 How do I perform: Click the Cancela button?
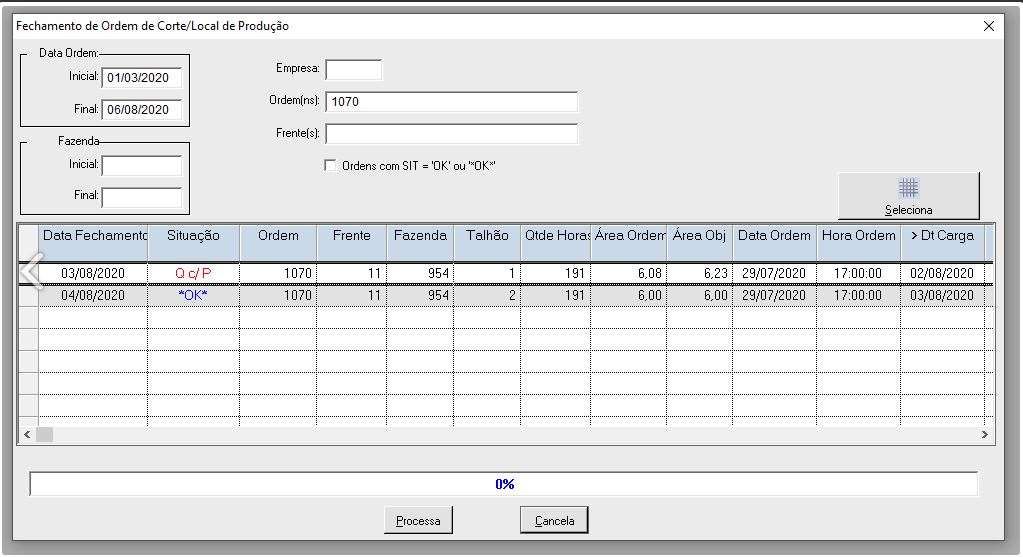tap(554, 520)
